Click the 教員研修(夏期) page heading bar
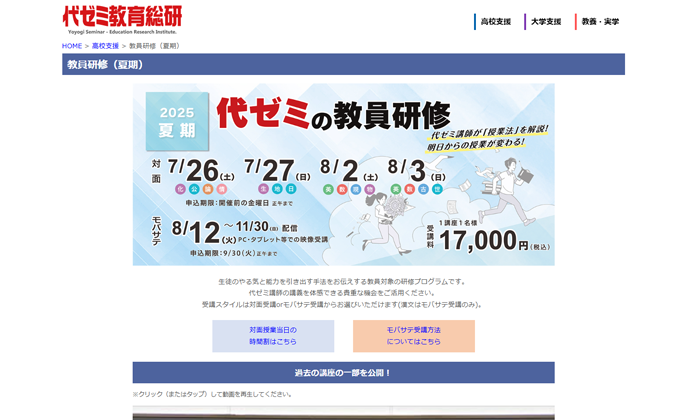Viewport: 700px width, 420px height. pos(343,64)
